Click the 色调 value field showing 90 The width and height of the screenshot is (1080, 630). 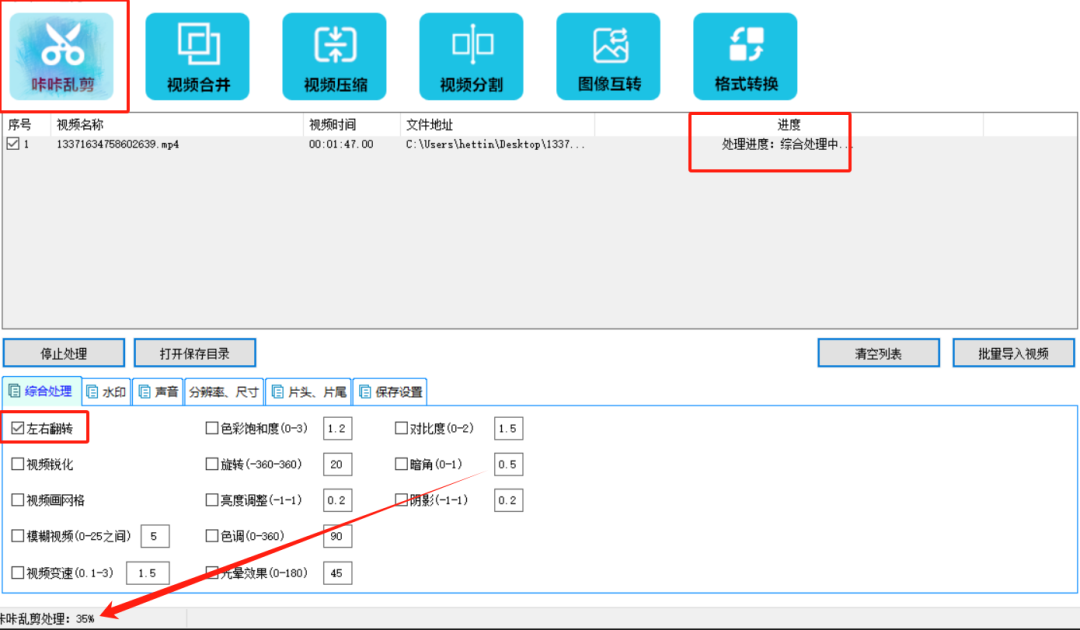337,535
